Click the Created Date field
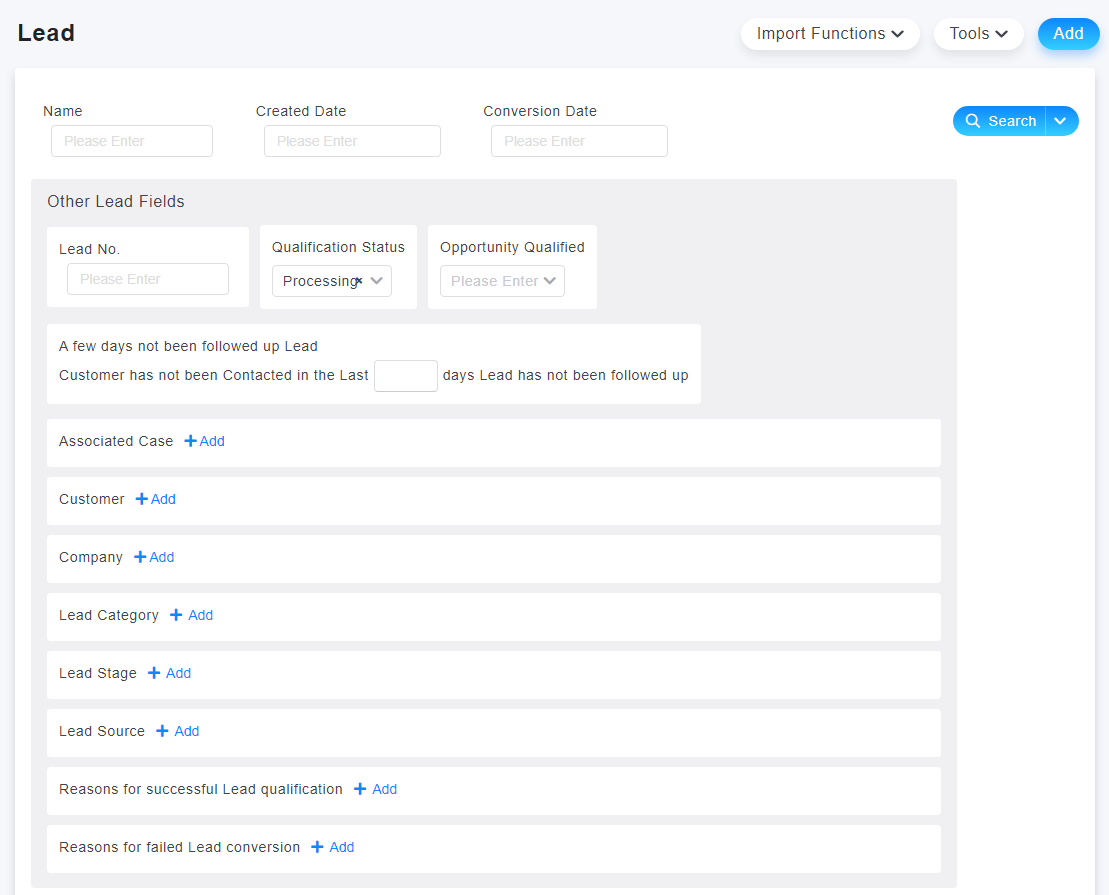Image resolution: width=1109 pixels, height=895 pixels. click(352, 141)
